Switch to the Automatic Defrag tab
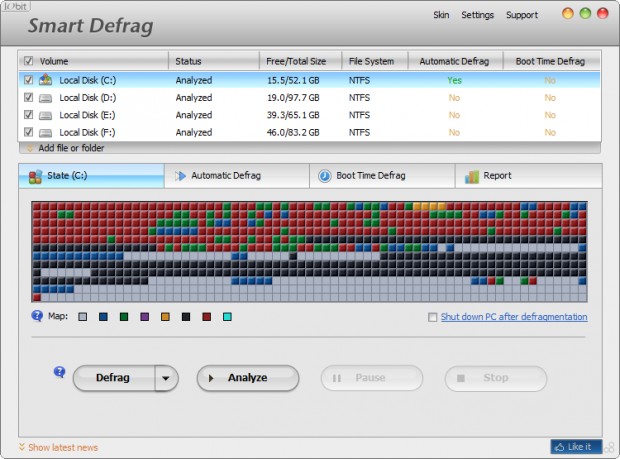The height and width of the screenshot is (459, 620). [237, 176]
